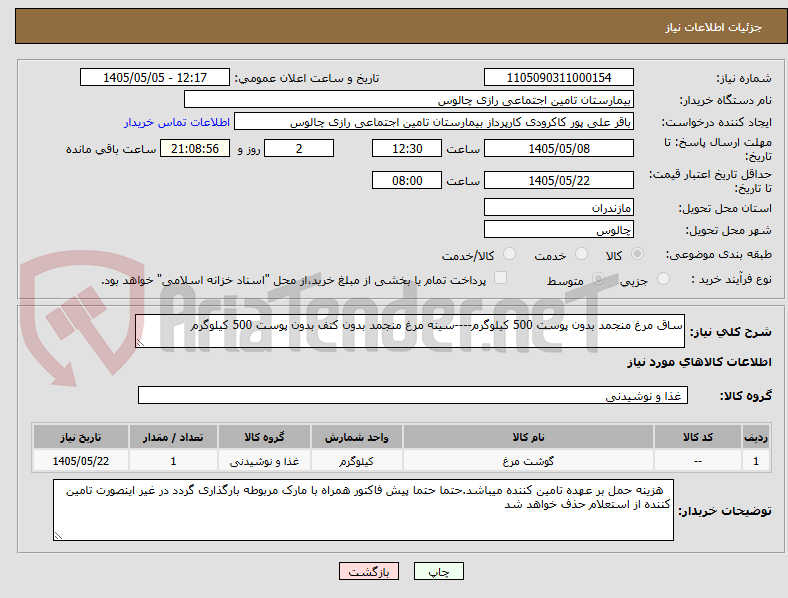Click the چاپ (print) button

click(x=438, y=571)
